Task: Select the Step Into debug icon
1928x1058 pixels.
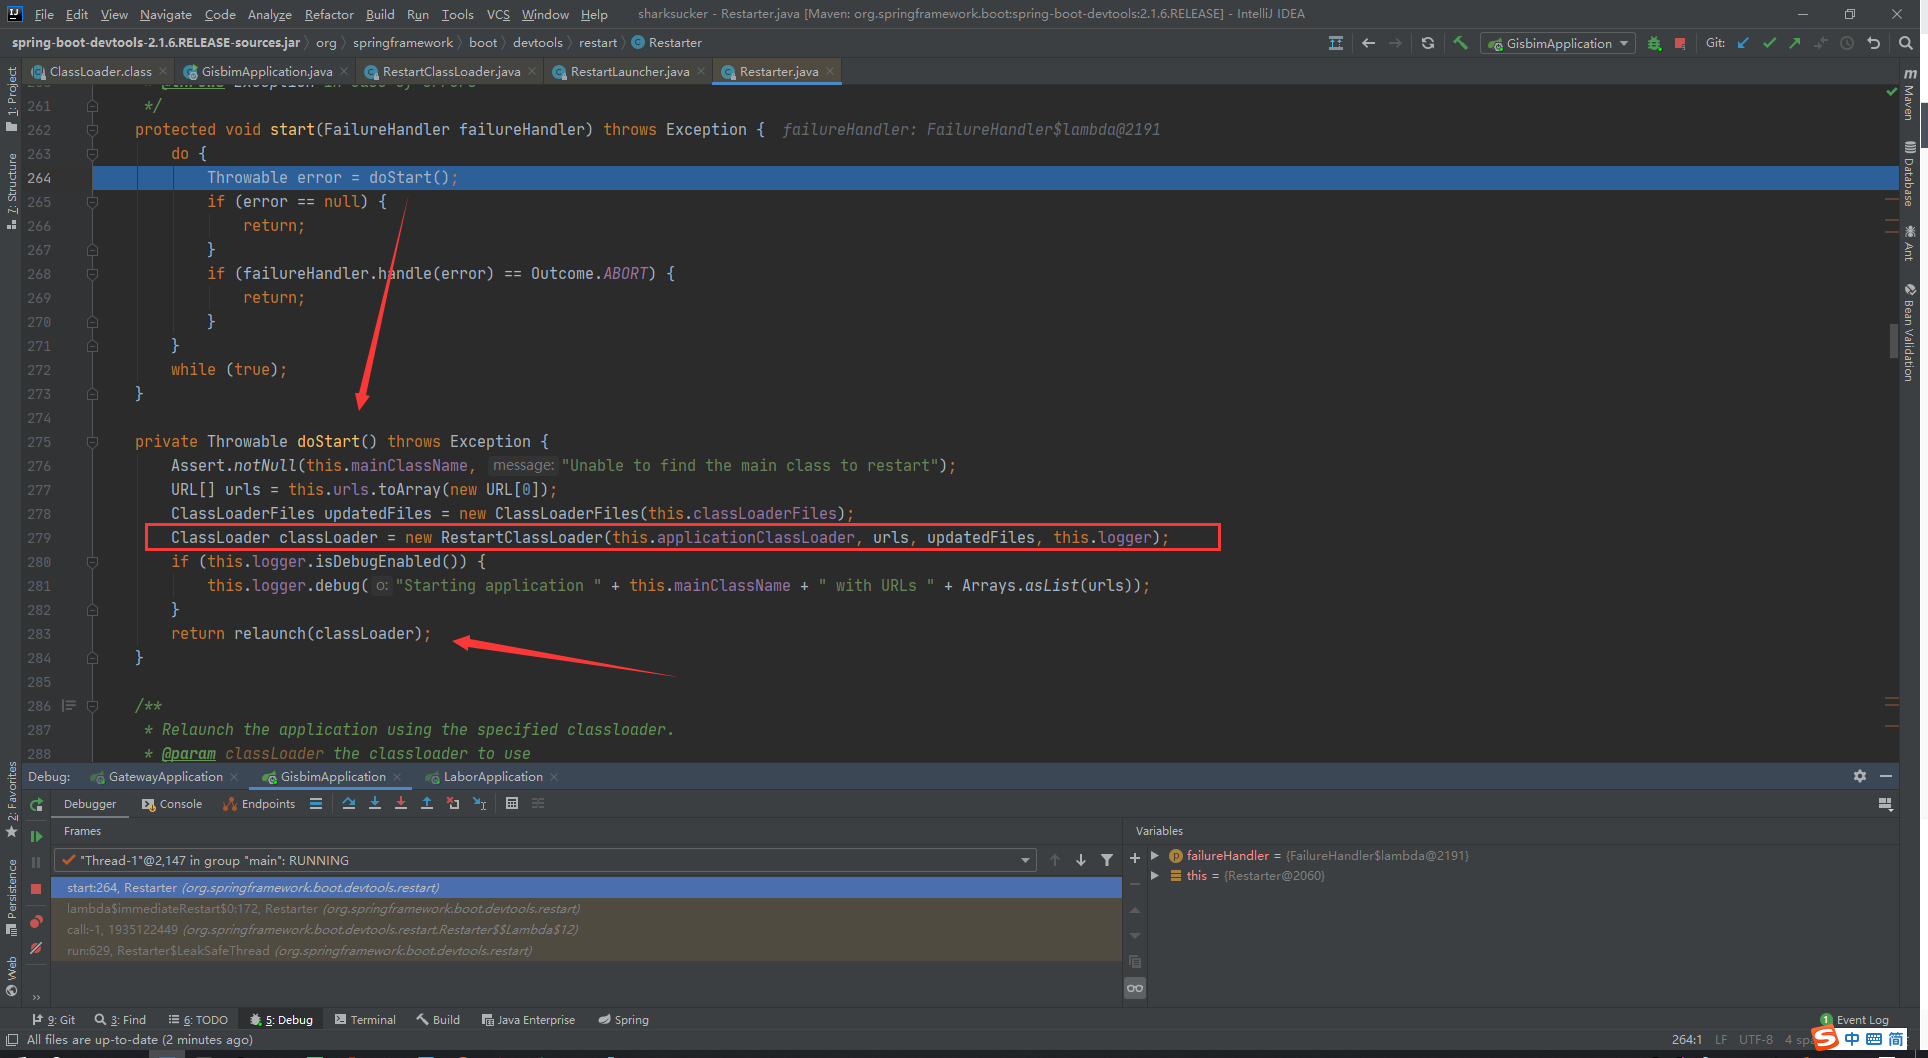Action: [x=375, y=803]
